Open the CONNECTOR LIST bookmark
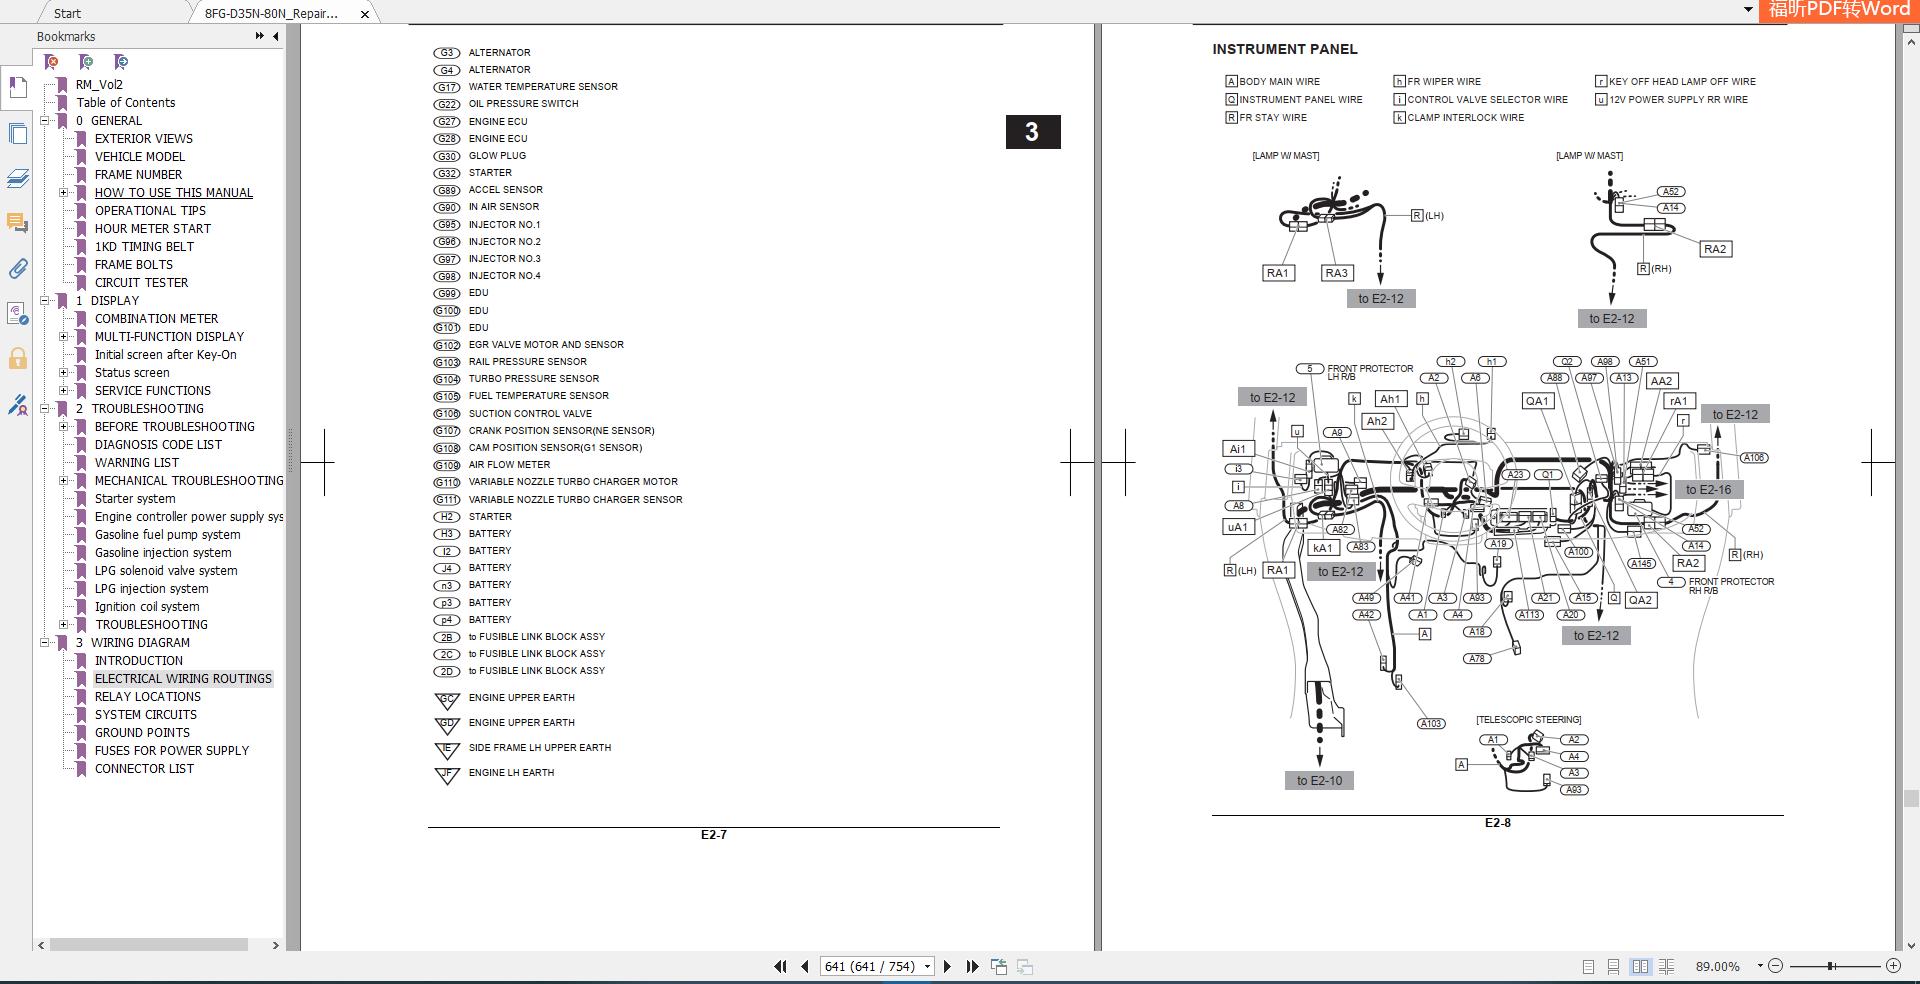The width and height of the screenshot is (1920, 984). pos(144,768)
